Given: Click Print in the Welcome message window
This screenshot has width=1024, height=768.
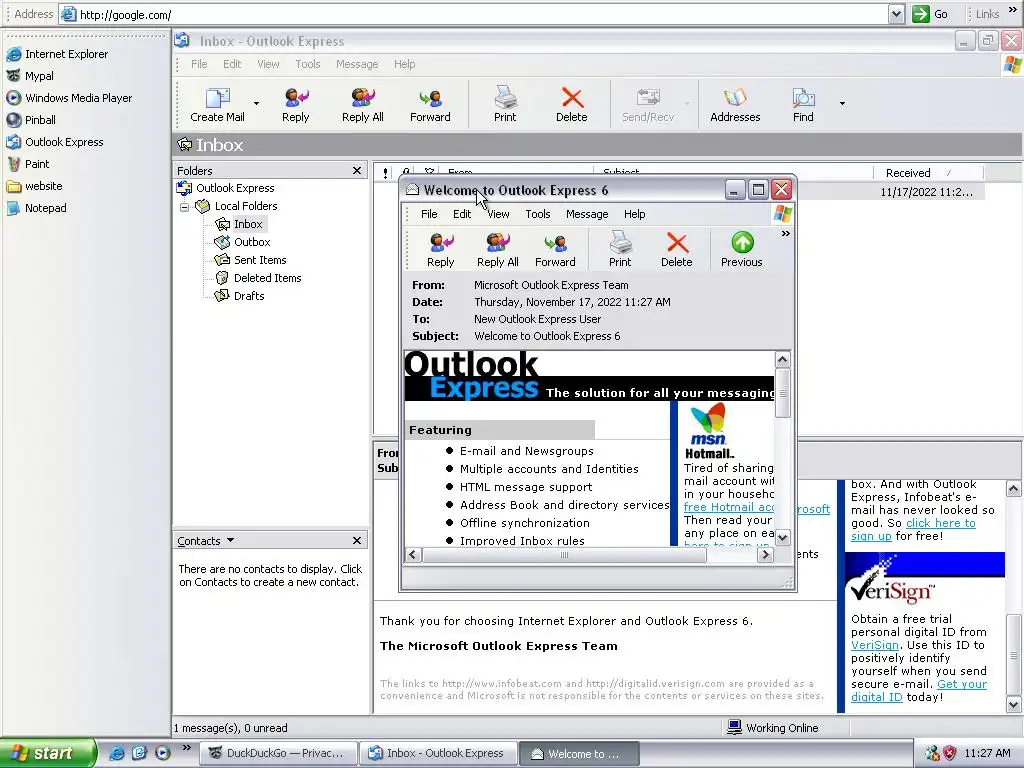Looking at the screenshot, I should point(620,249).
